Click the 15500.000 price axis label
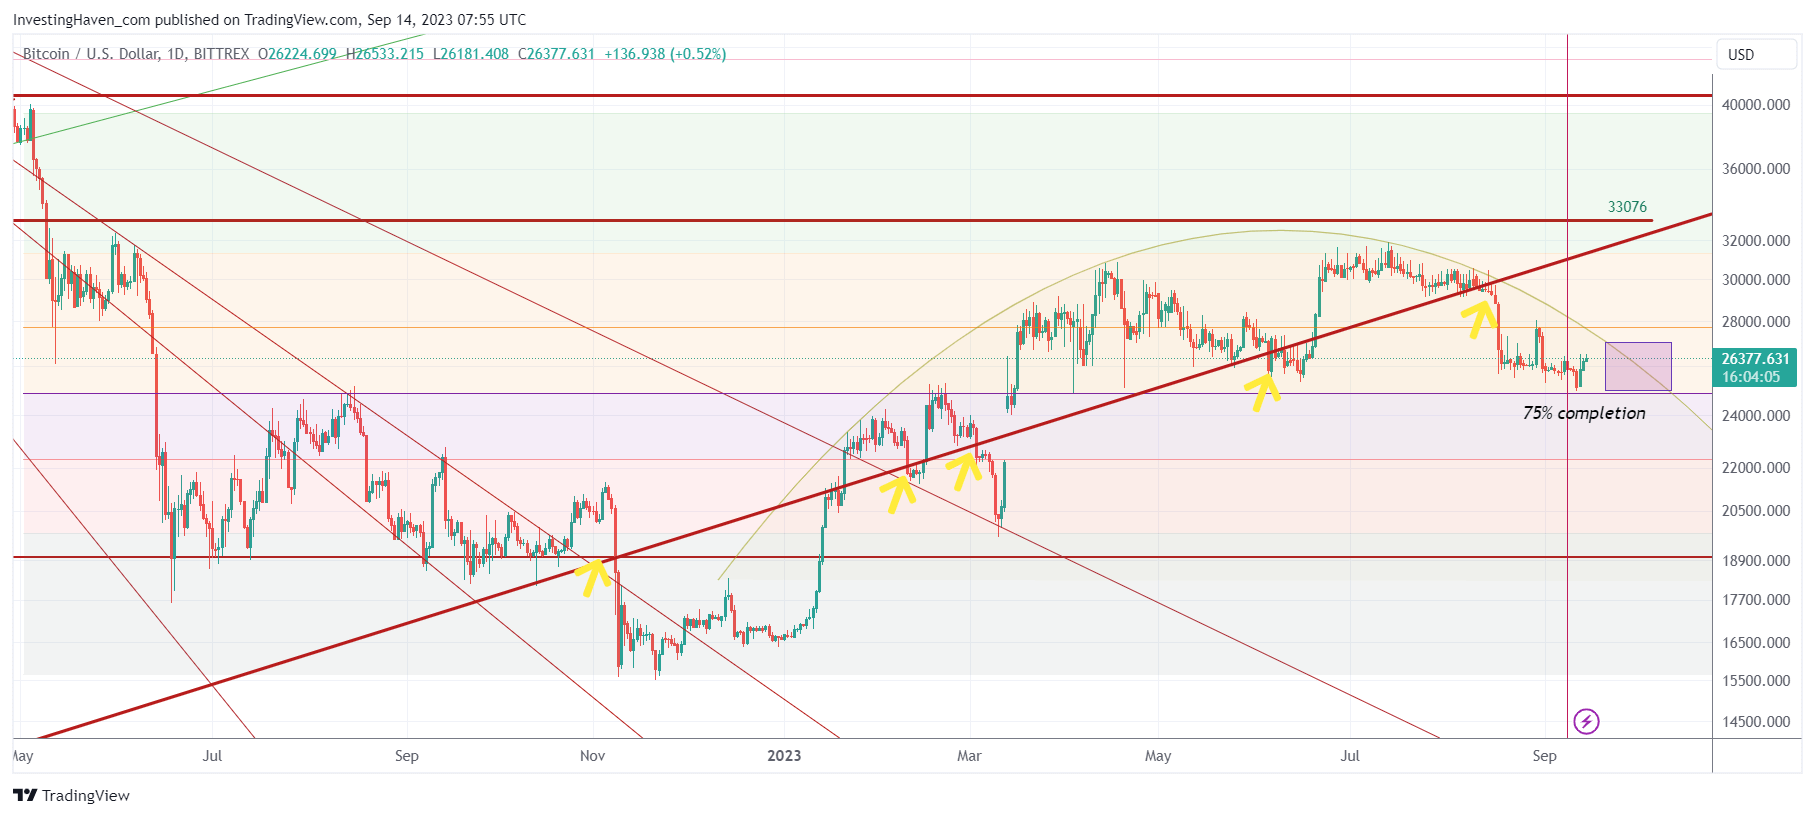 click(1756, 681)
